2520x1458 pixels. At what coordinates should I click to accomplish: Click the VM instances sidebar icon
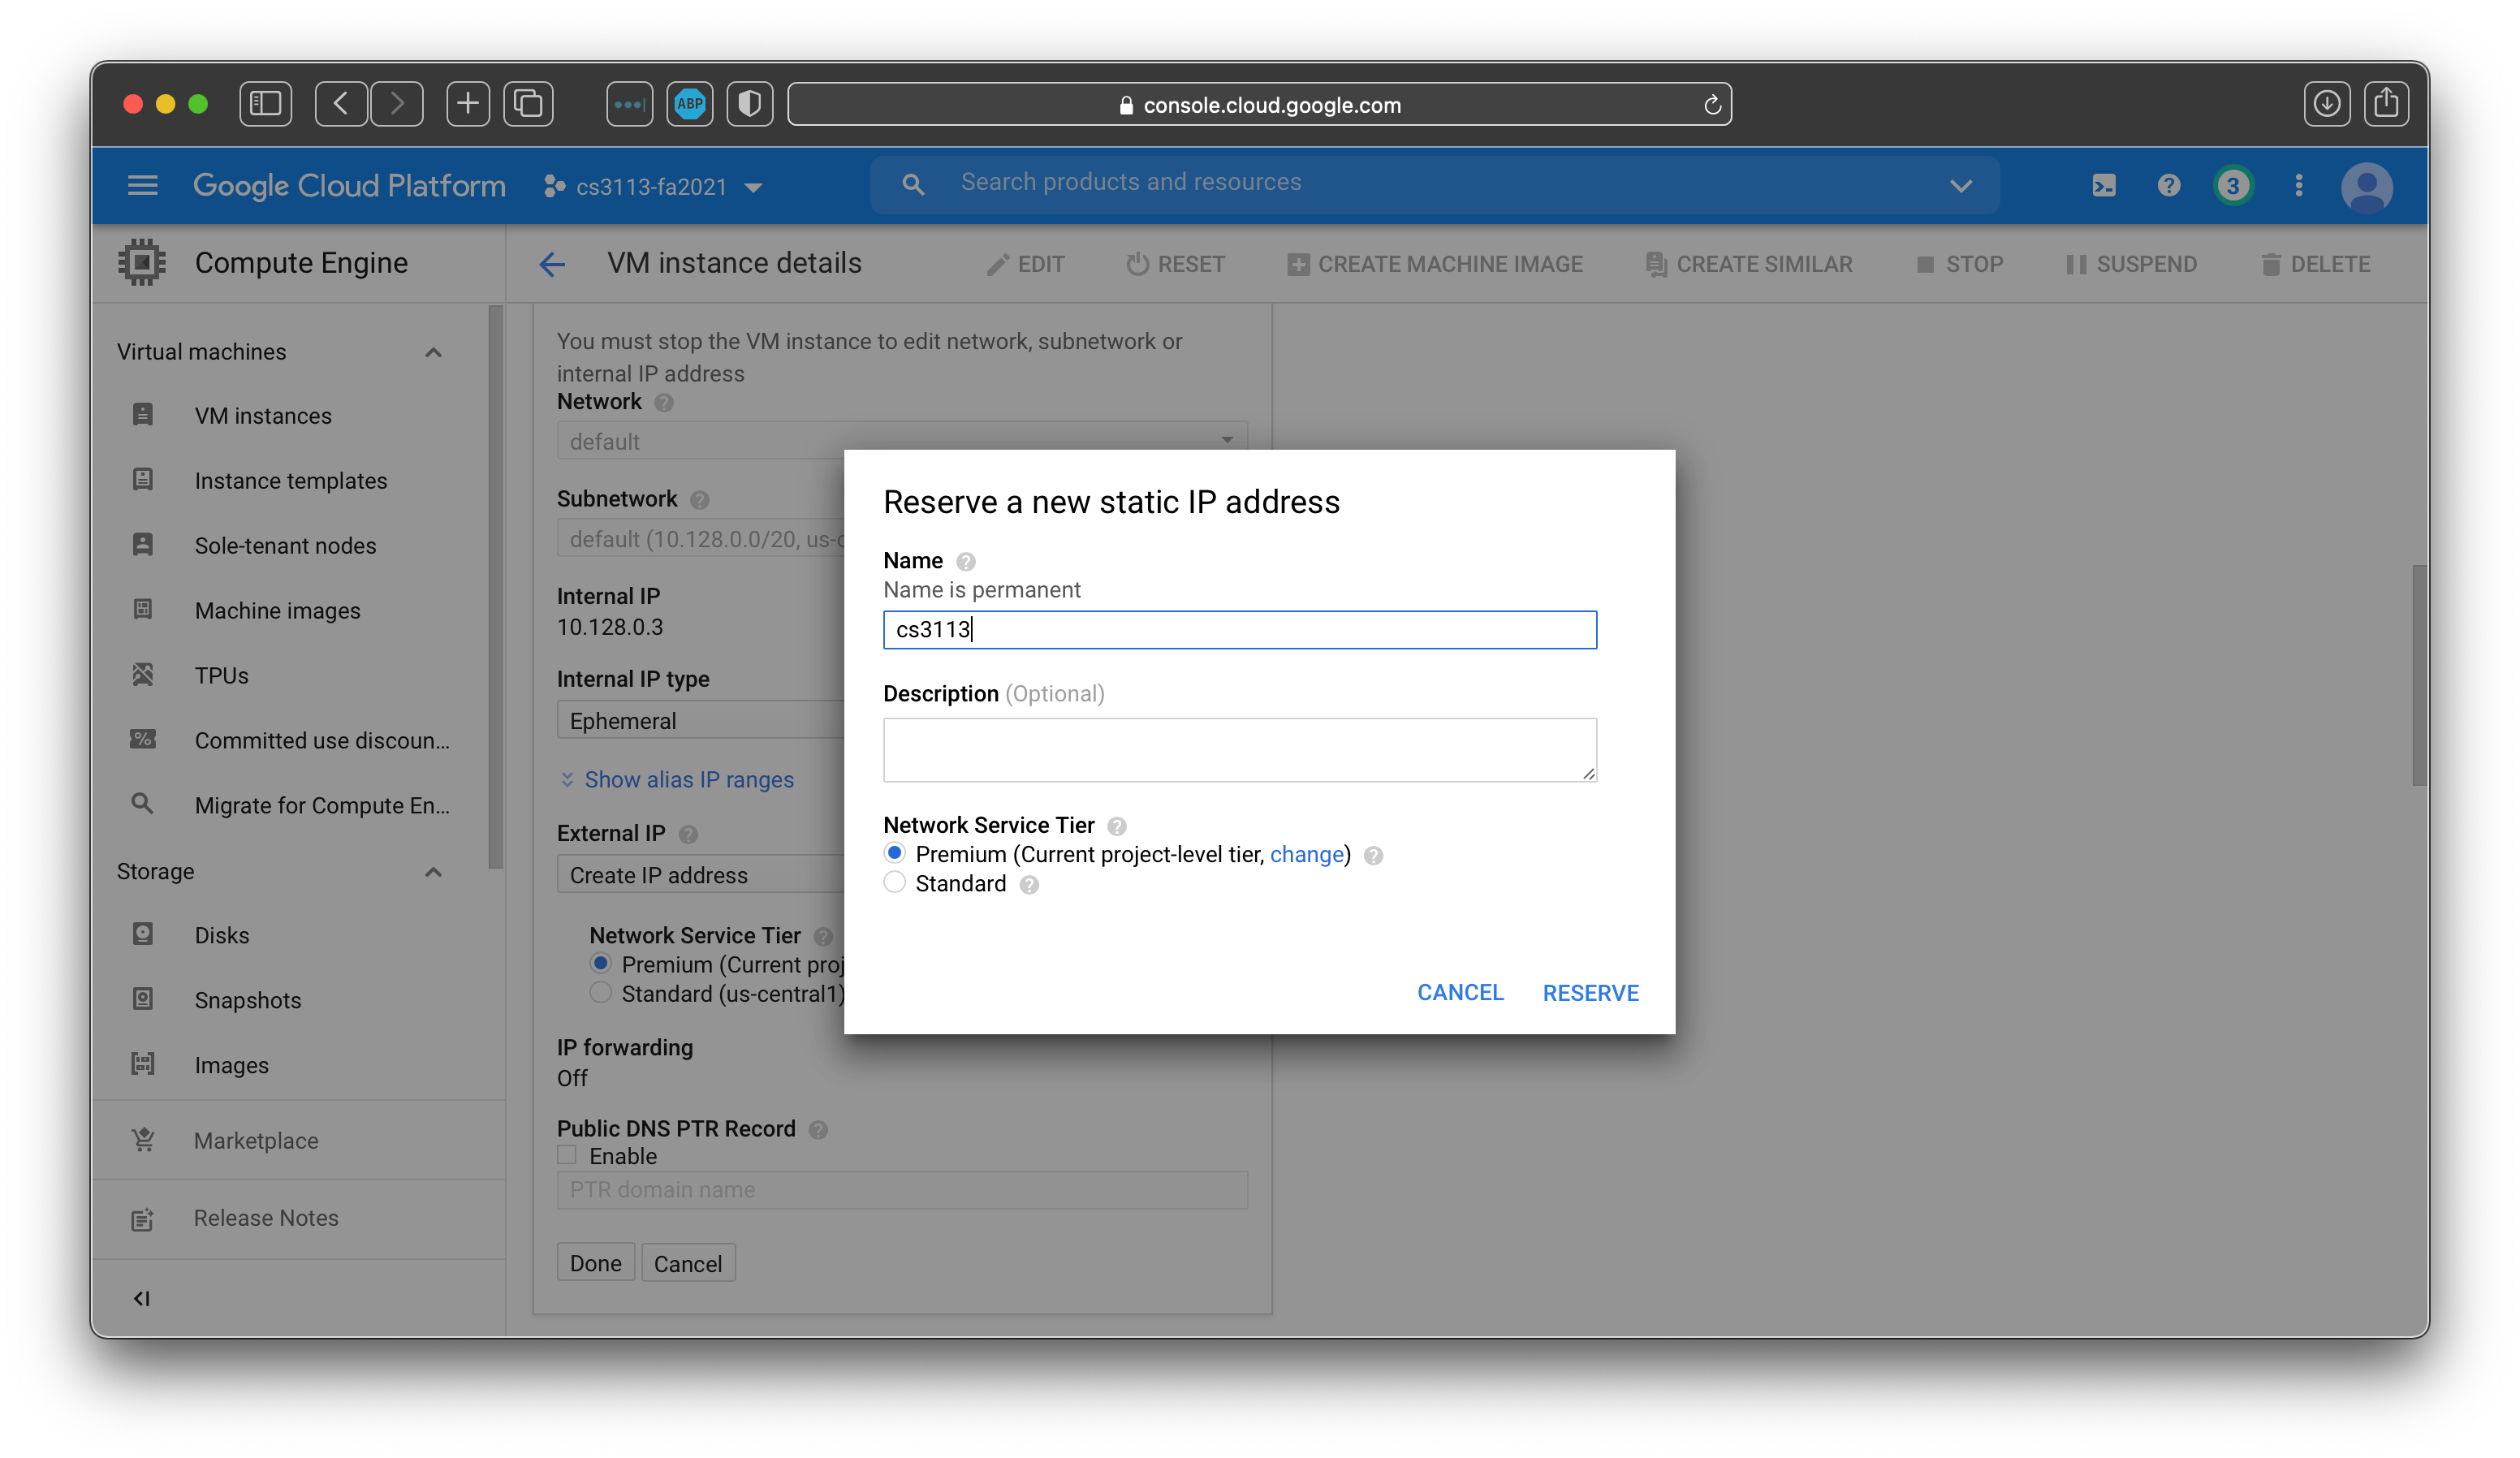(144, 415)
